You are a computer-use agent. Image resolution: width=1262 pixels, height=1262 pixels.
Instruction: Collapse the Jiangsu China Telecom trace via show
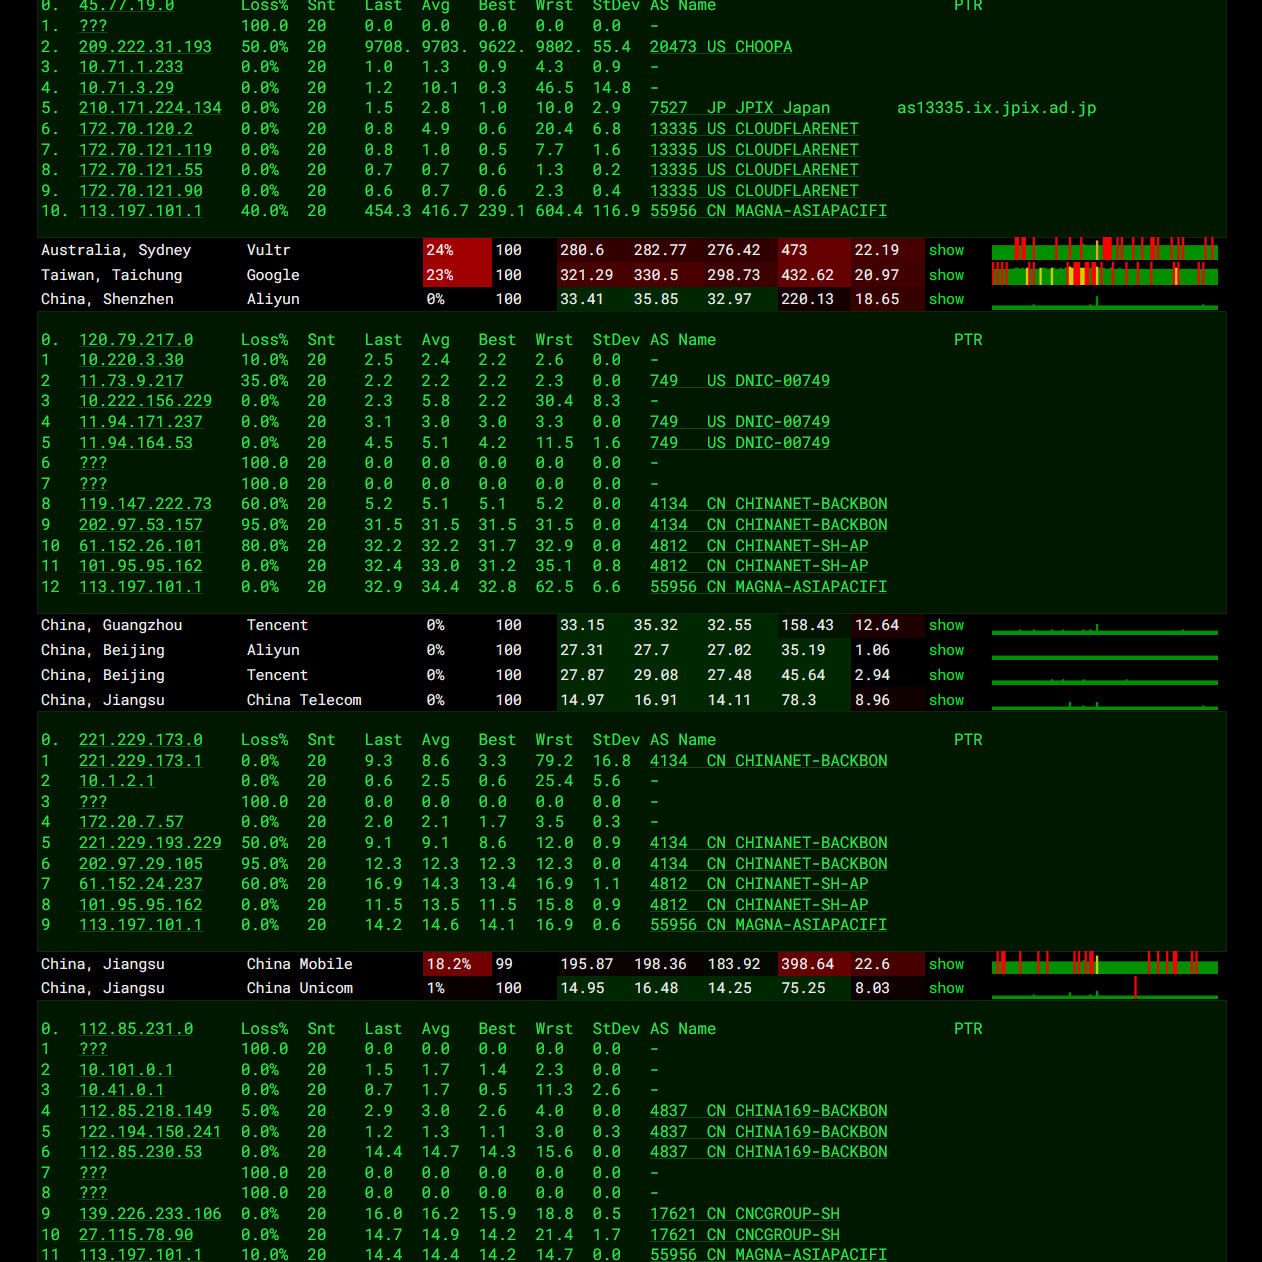(x=945, y=700)
